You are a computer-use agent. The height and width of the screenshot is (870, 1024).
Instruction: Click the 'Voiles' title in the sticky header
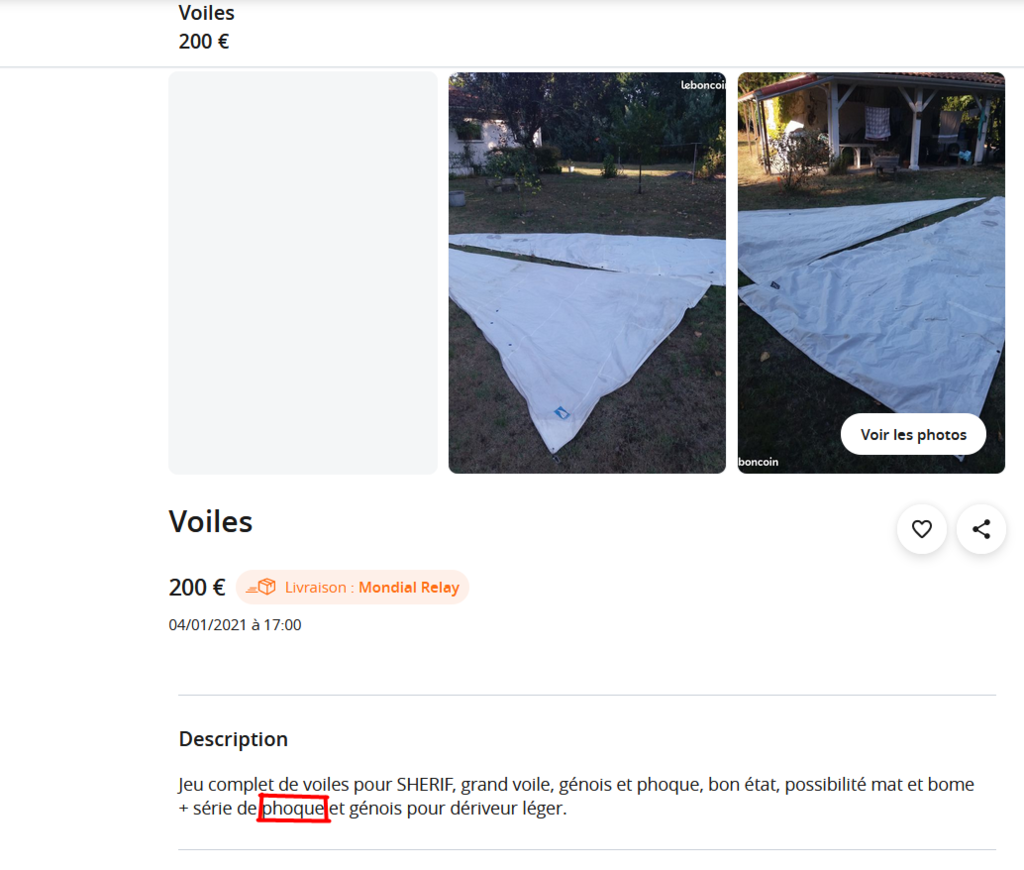coord(206,12)
